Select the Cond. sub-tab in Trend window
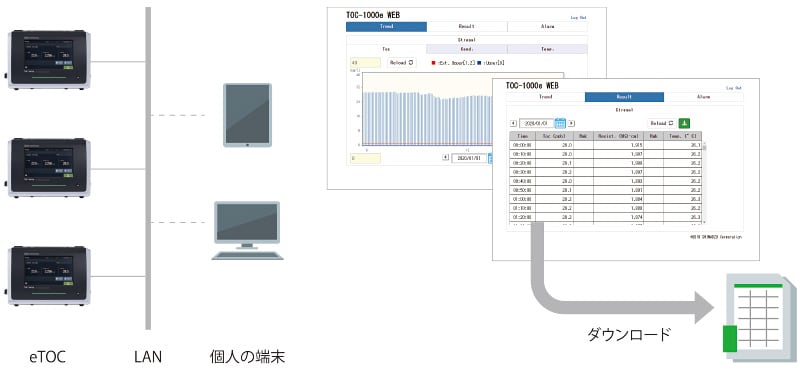This screenshot has width=800, height=370. 467,49
